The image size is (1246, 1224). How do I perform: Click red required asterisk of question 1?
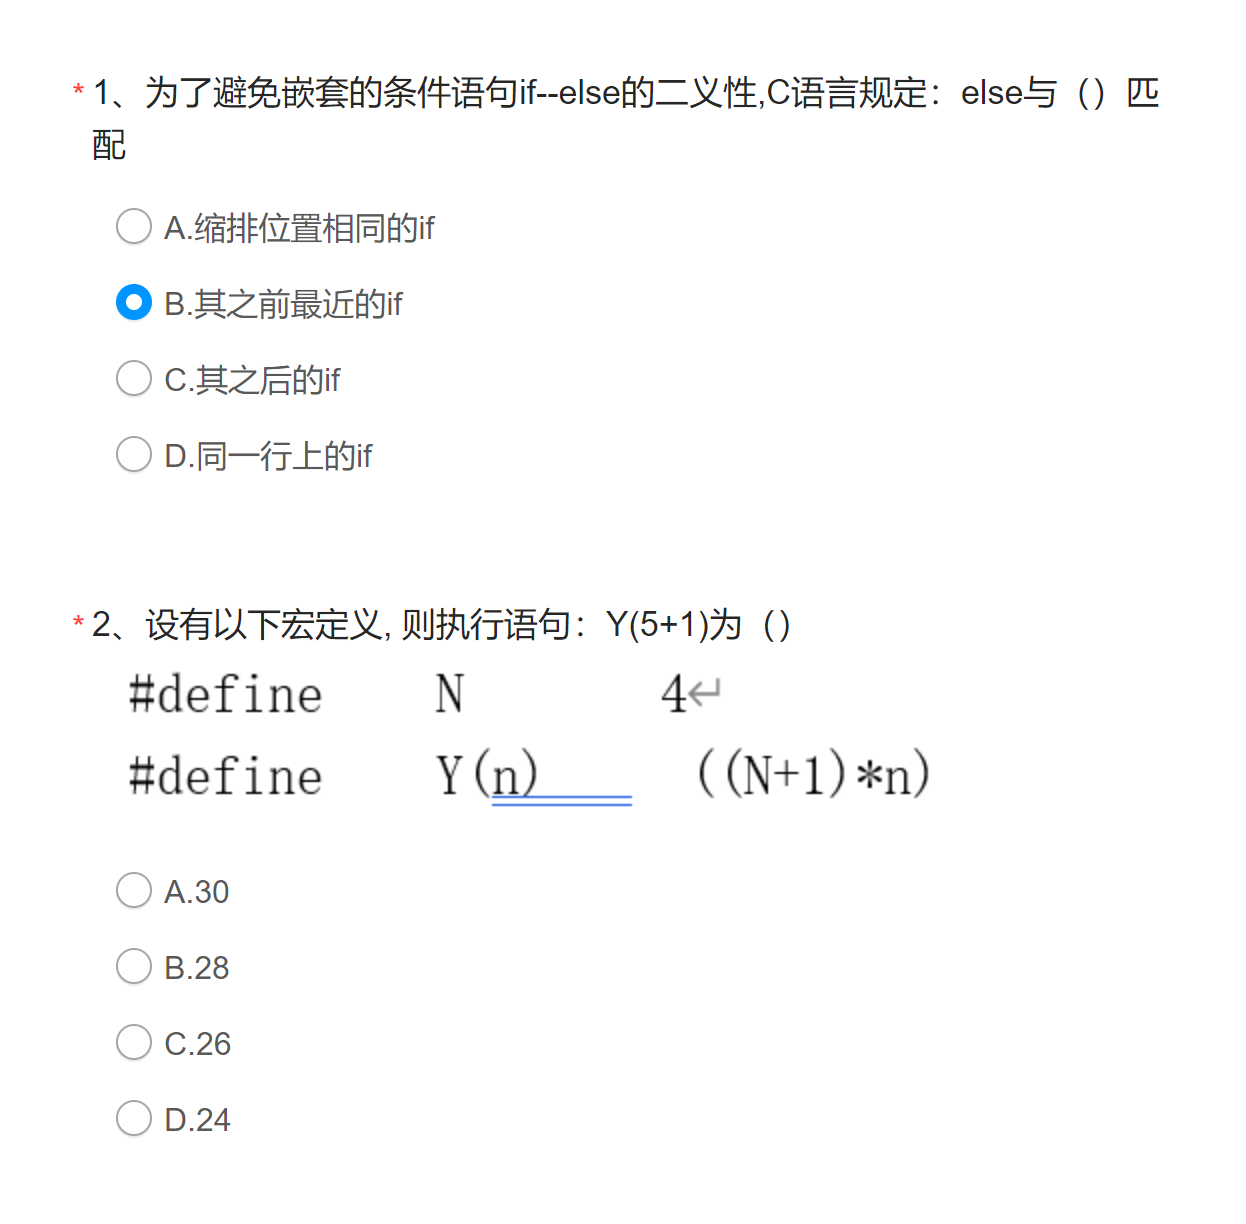point(78,92)
